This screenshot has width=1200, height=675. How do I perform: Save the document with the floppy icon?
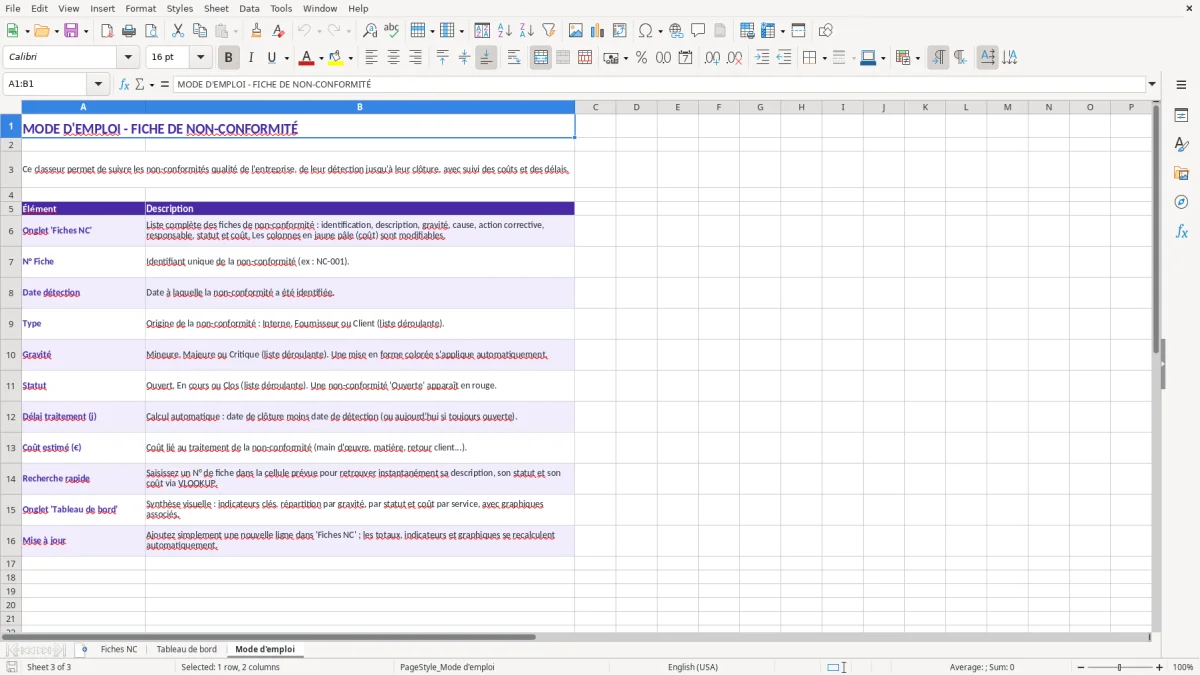(71, 31)
